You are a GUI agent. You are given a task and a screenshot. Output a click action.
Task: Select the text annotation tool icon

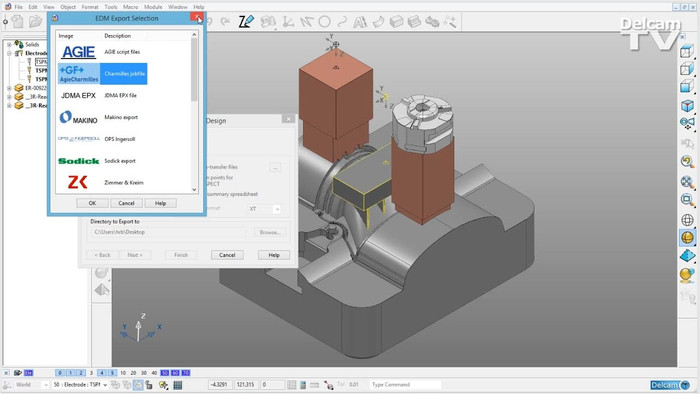(360, 21)
